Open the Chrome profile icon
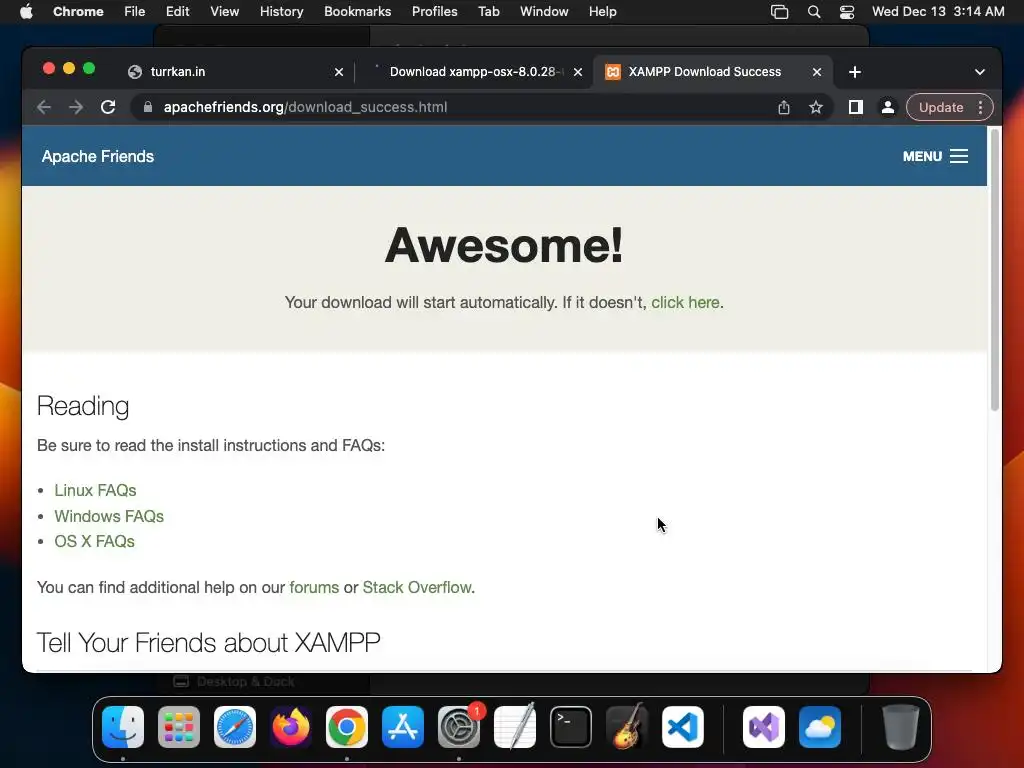Screen dimensions: 1024x768 click(x=888, y=107)
